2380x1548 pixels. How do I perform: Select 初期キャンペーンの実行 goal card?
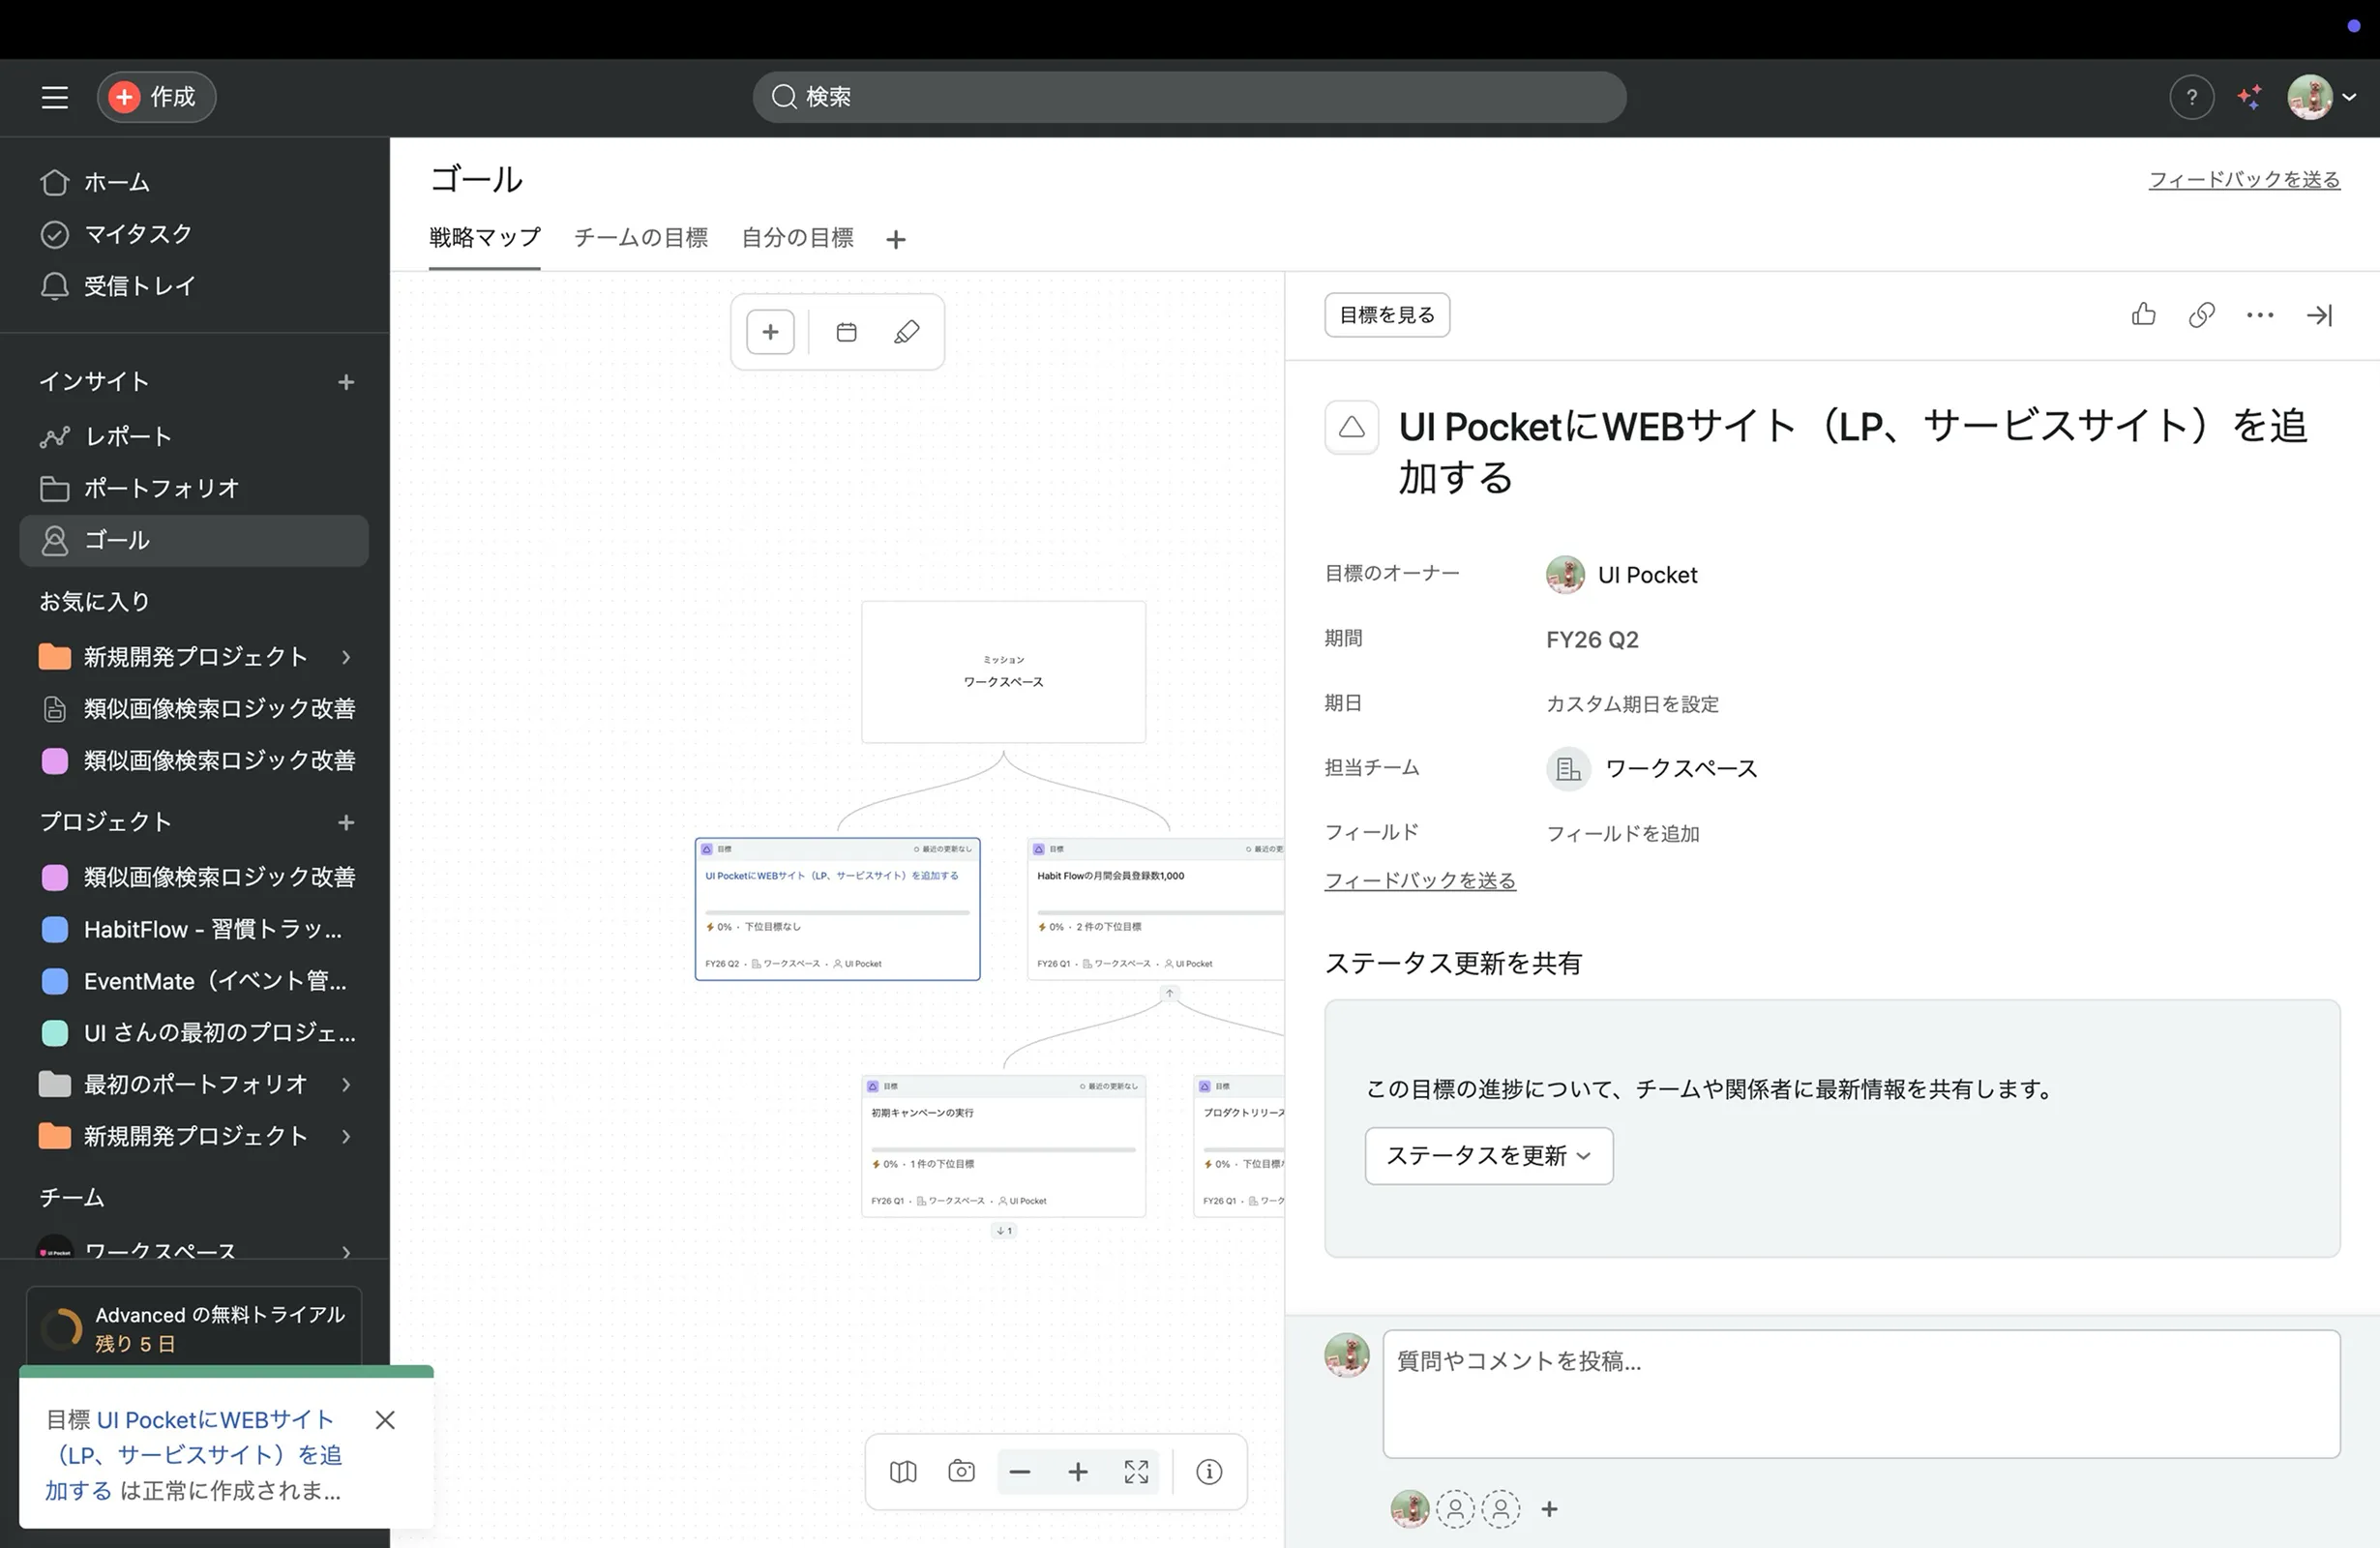1003,1146
